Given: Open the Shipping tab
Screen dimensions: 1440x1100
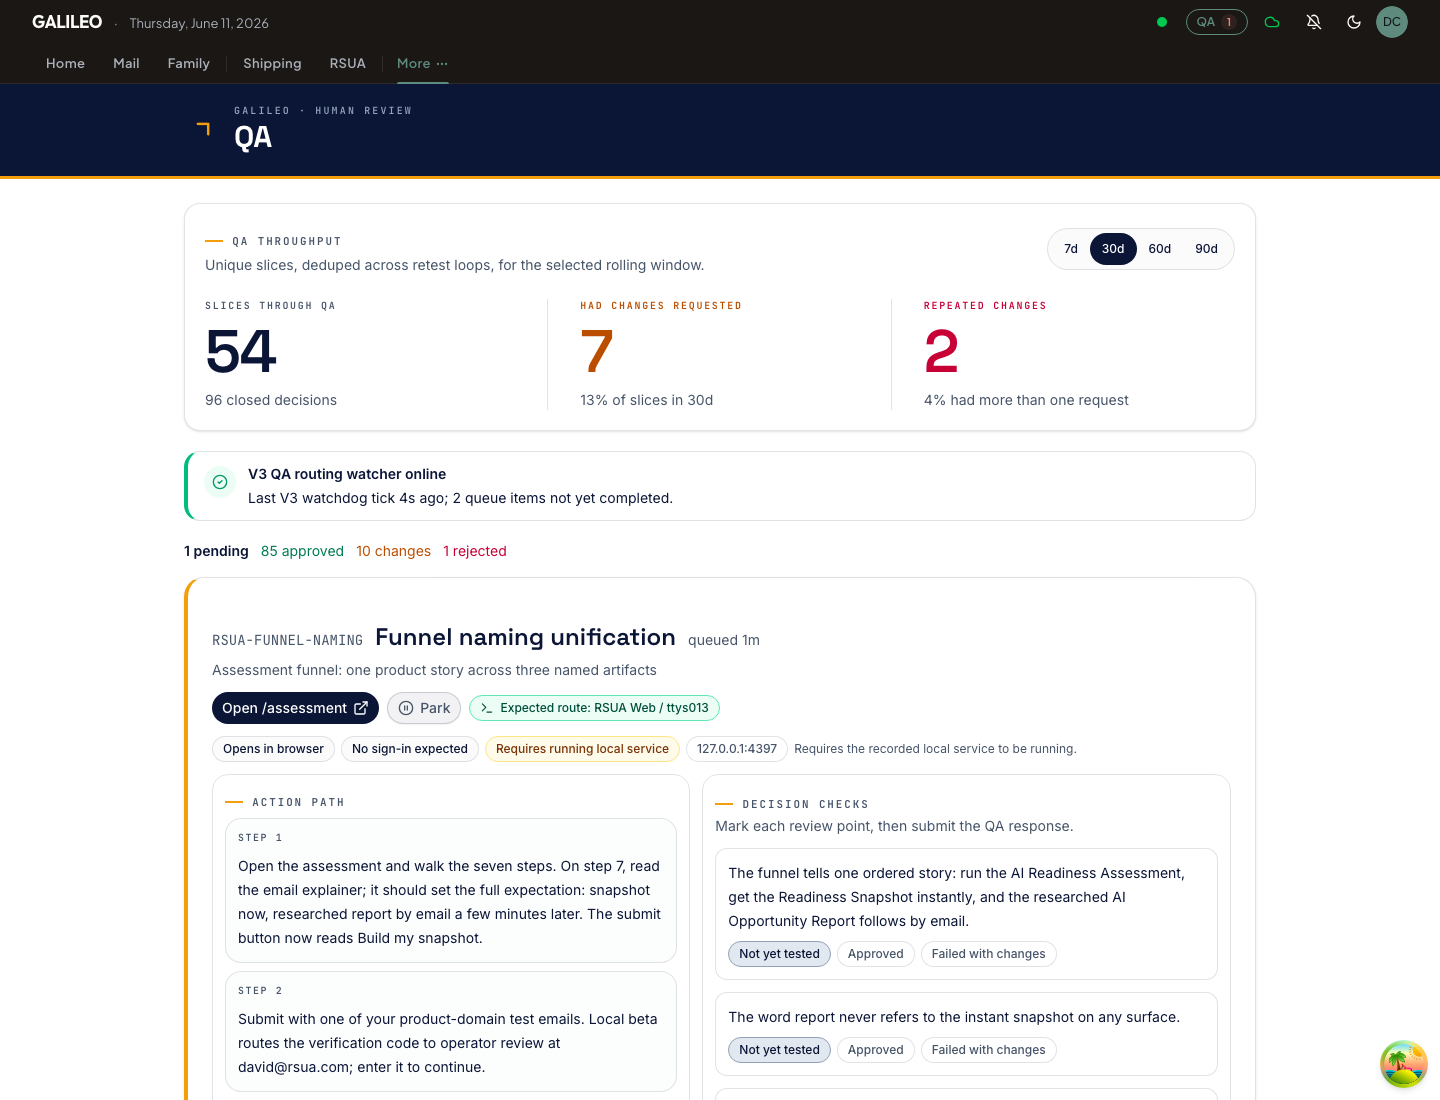Looking at the screenshot, I should pyautogui.click(x=272, y=63).
